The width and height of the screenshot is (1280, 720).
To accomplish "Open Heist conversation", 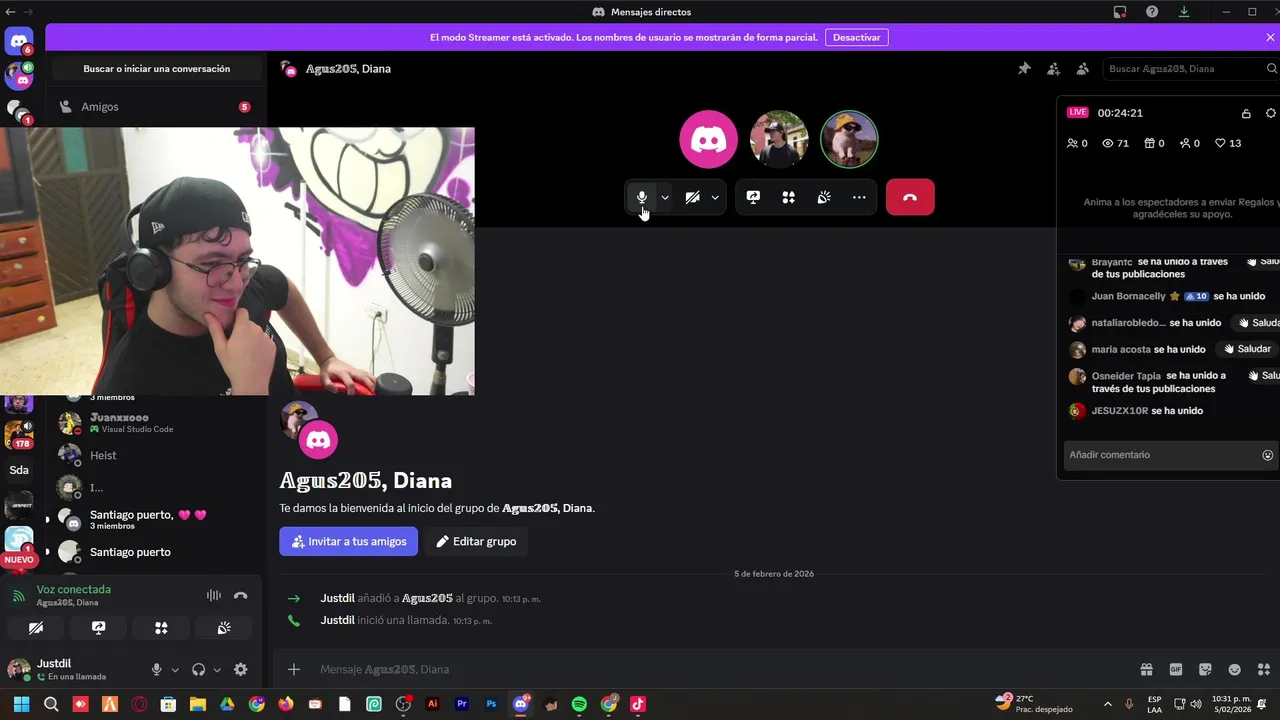I will 156,455.
